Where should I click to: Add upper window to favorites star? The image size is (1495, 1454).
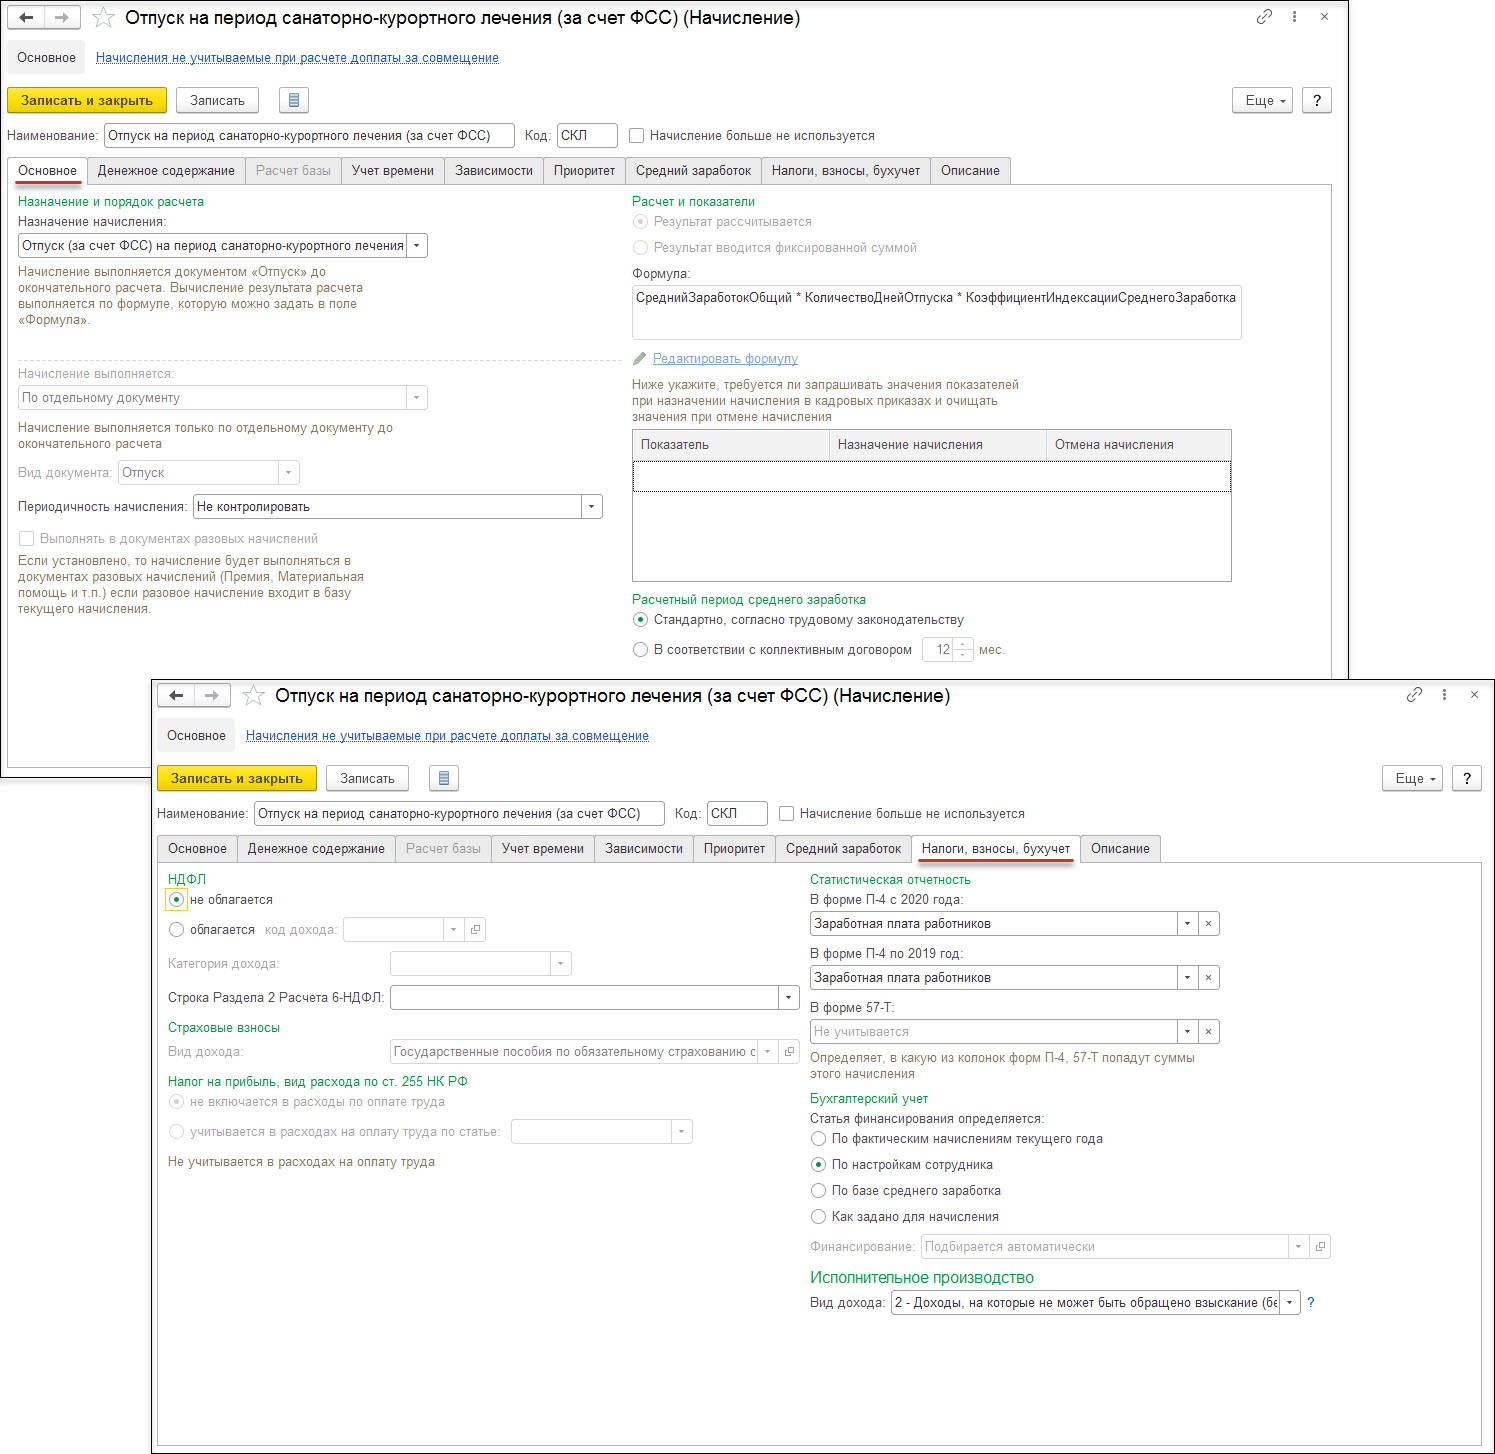coord(103,18)
